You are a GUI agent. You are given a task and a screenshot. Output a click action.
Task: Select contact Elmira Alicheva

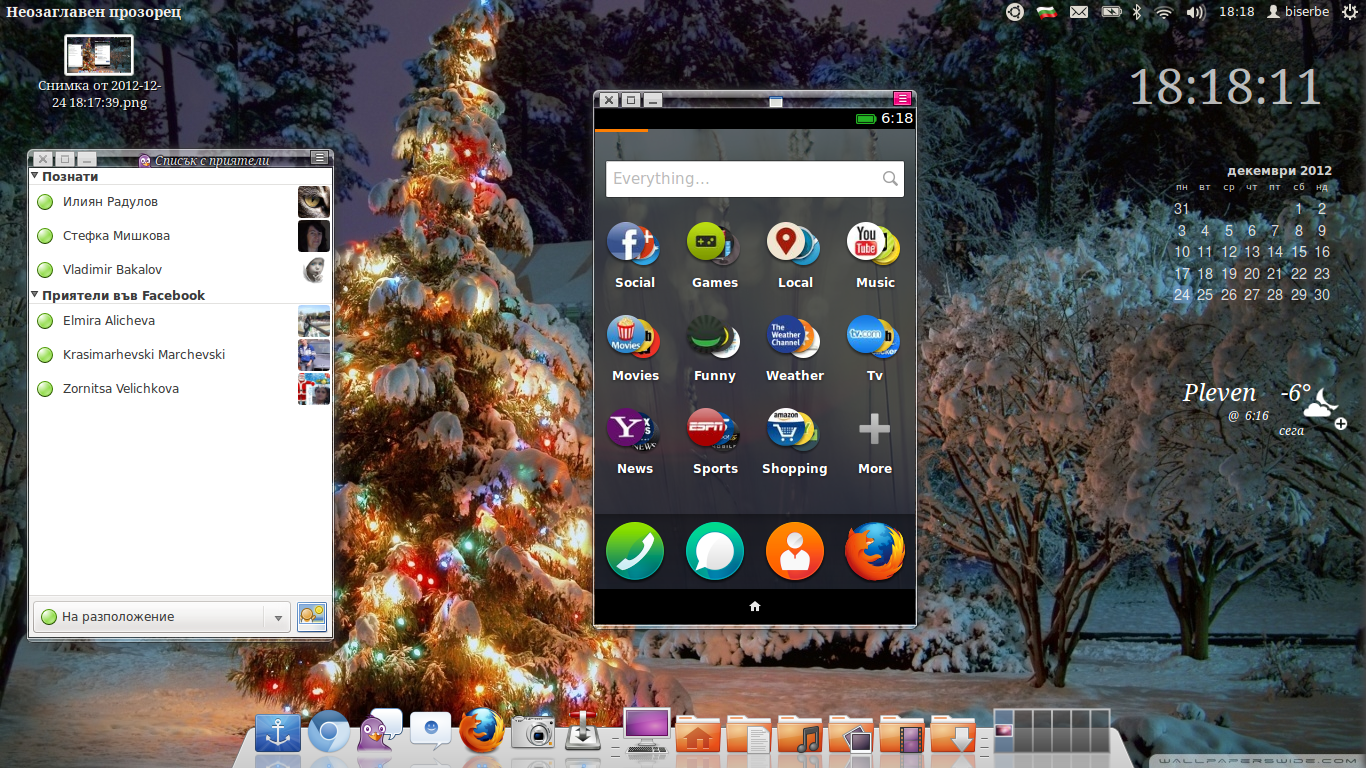[x=180, y=321]
